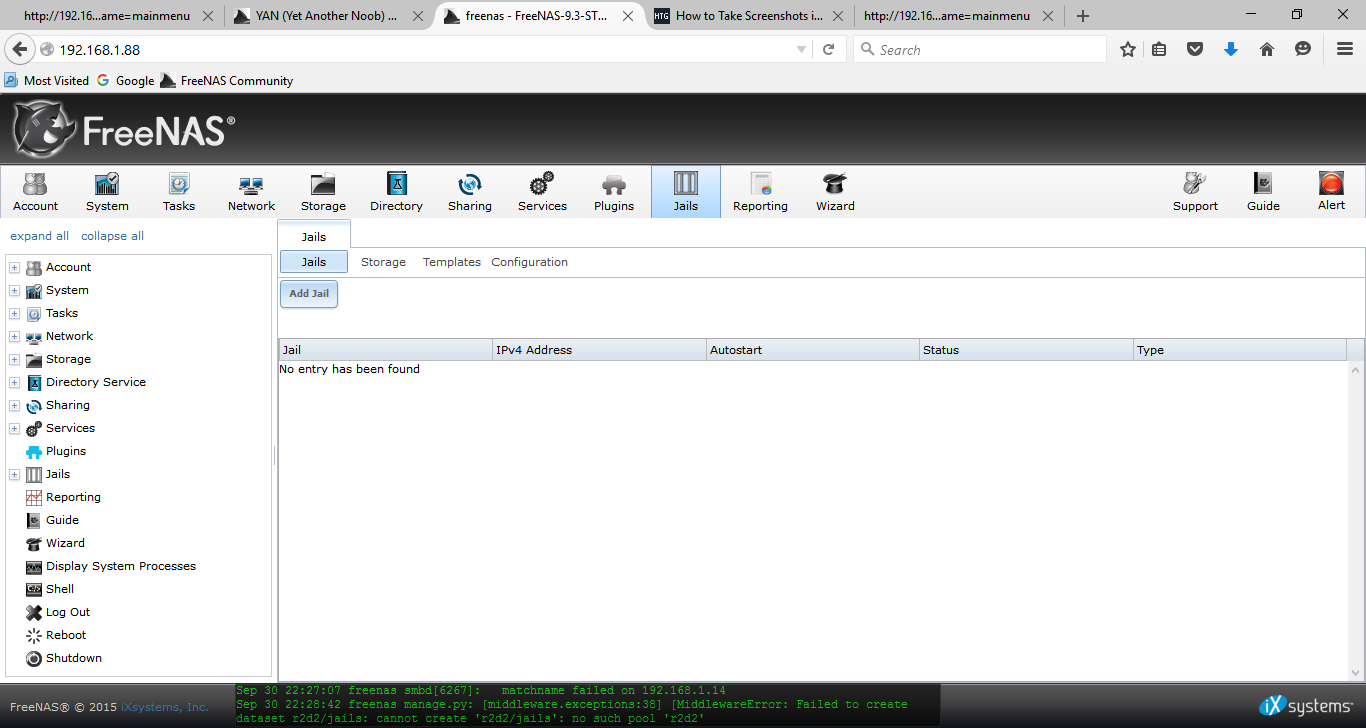Switch to the Templates subtab

pyautogui.click(x=451, y=262)
